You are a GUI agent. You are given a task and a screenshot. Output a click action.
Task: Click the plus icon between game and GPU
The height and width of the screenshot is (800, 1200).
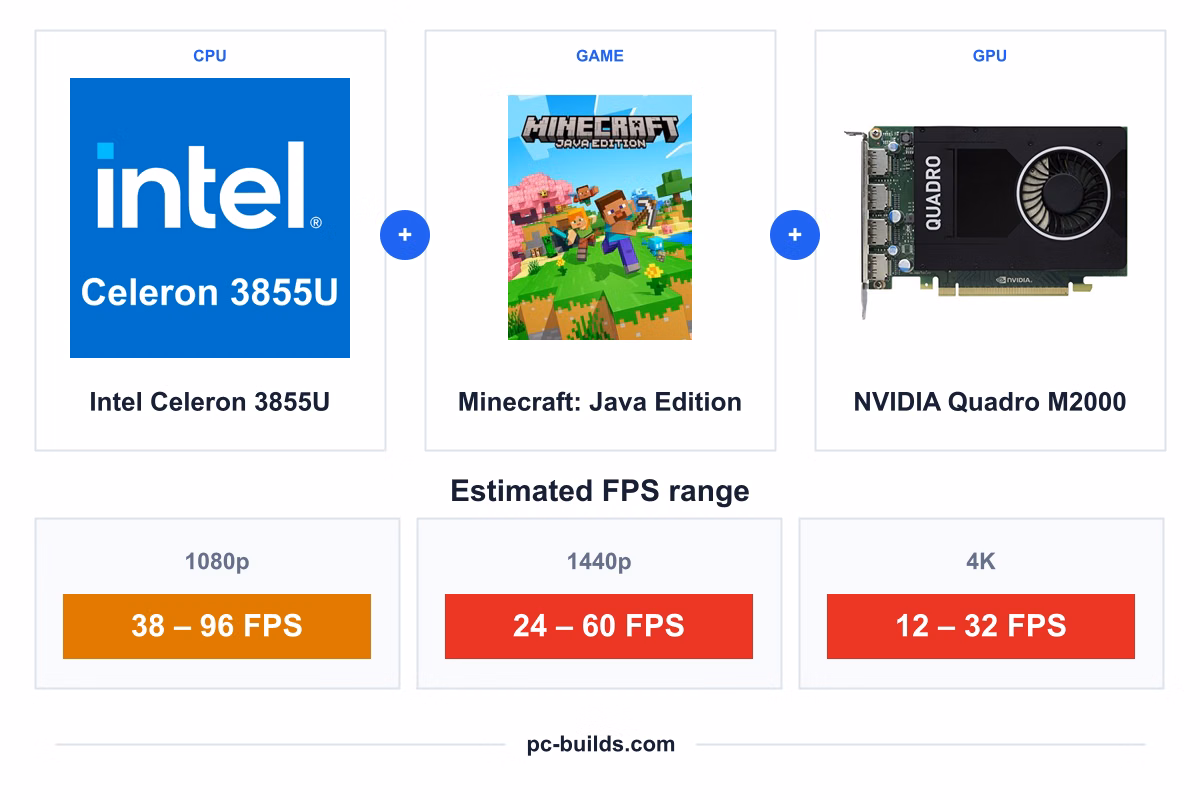[795, 236]
